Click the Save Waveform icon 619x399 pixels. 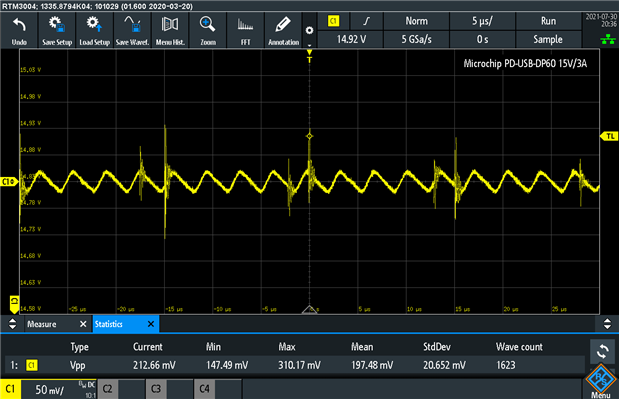[132, 30]
